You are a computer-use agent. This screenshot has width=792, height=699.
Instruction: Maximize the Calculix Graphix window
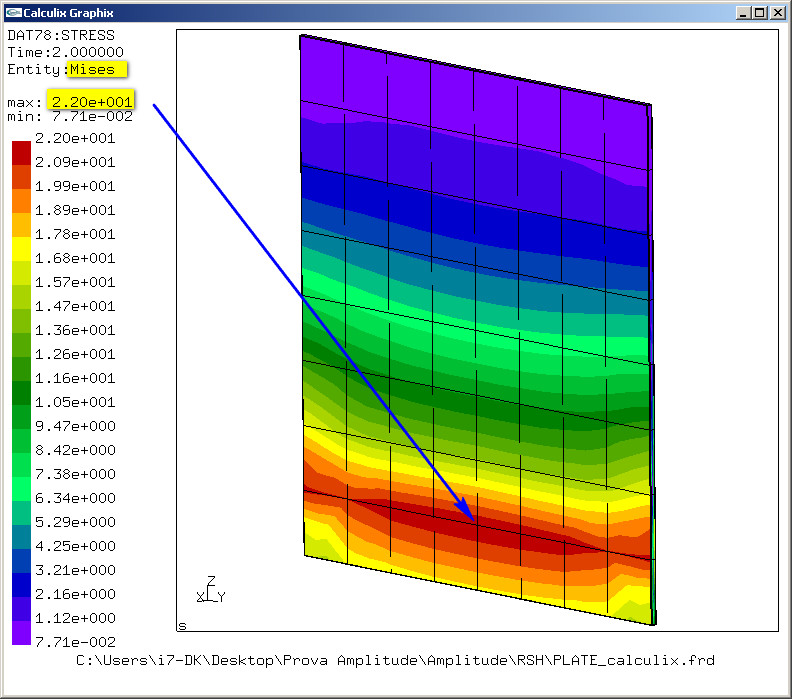(759, 13)
